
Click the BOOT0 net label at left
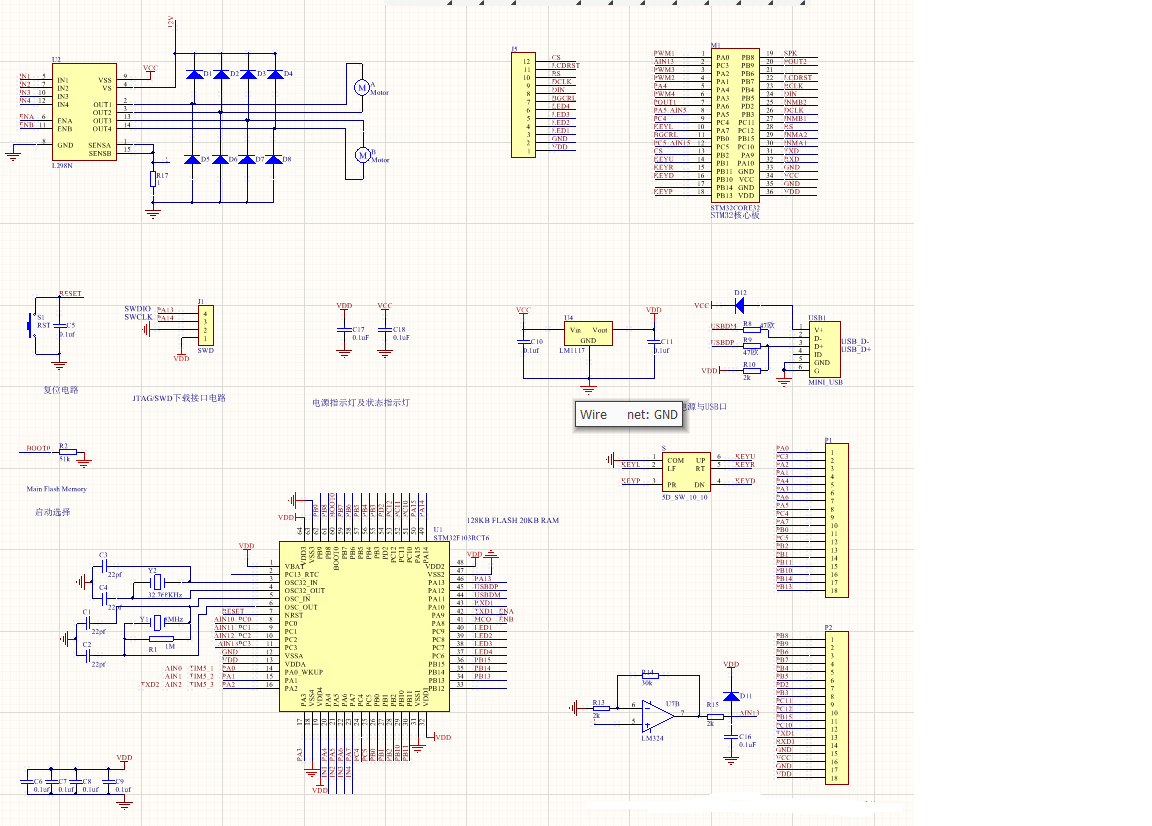click(x=38, y=448)
